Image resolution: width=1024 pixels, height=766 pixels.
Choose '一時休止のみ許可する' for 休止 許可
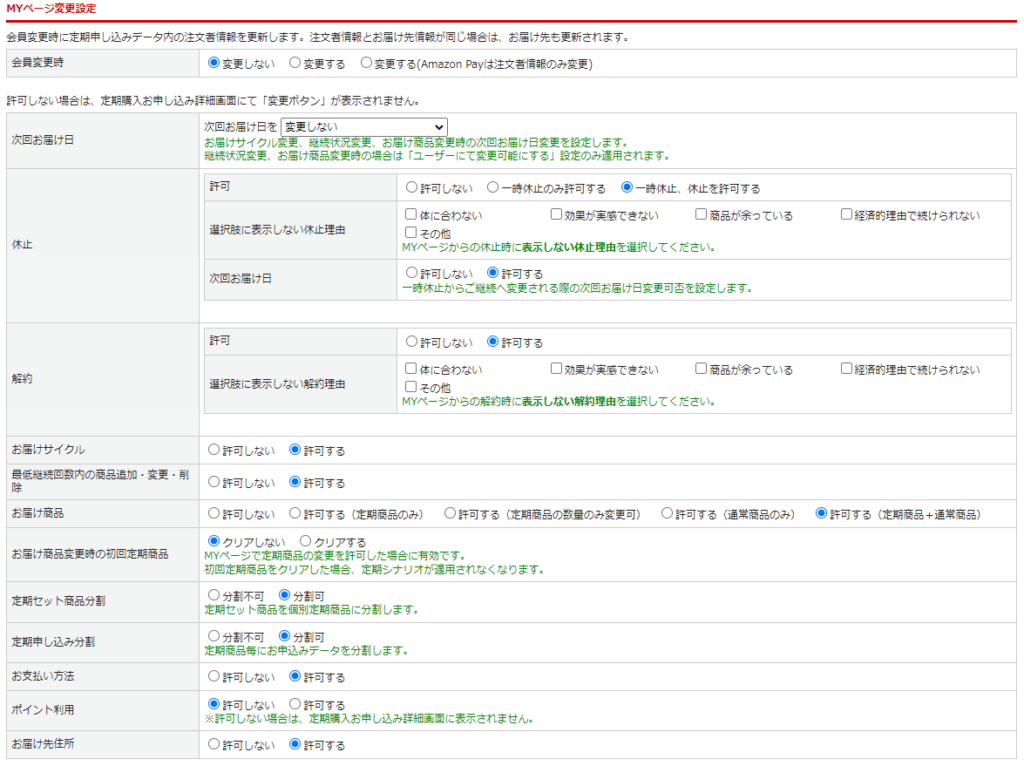coord(493,188)
